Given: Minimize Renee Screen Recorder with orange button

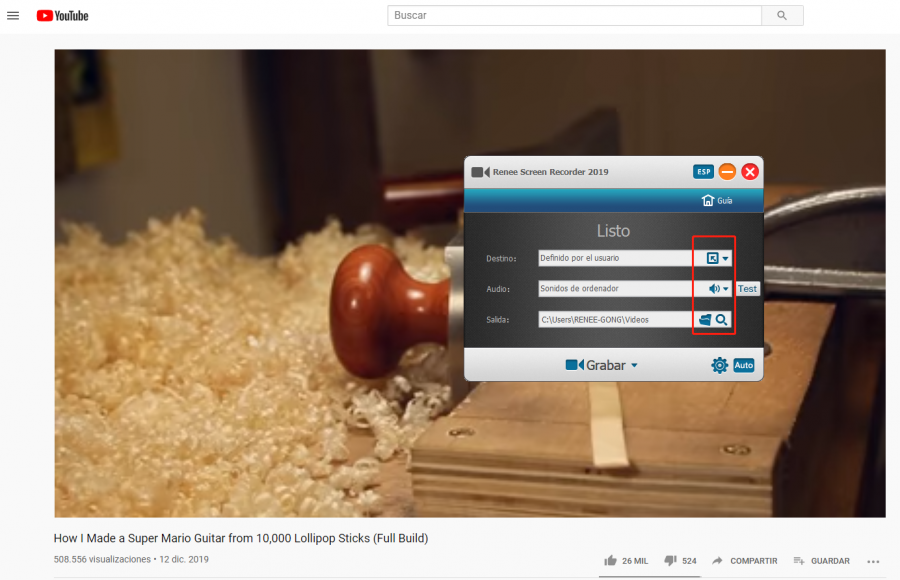Looking at the screenshot, I should 727,172.
